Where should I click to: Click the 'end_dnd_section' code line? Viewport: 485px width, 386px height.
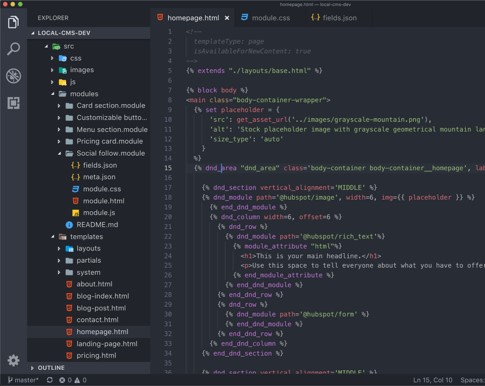click(242, 353)
